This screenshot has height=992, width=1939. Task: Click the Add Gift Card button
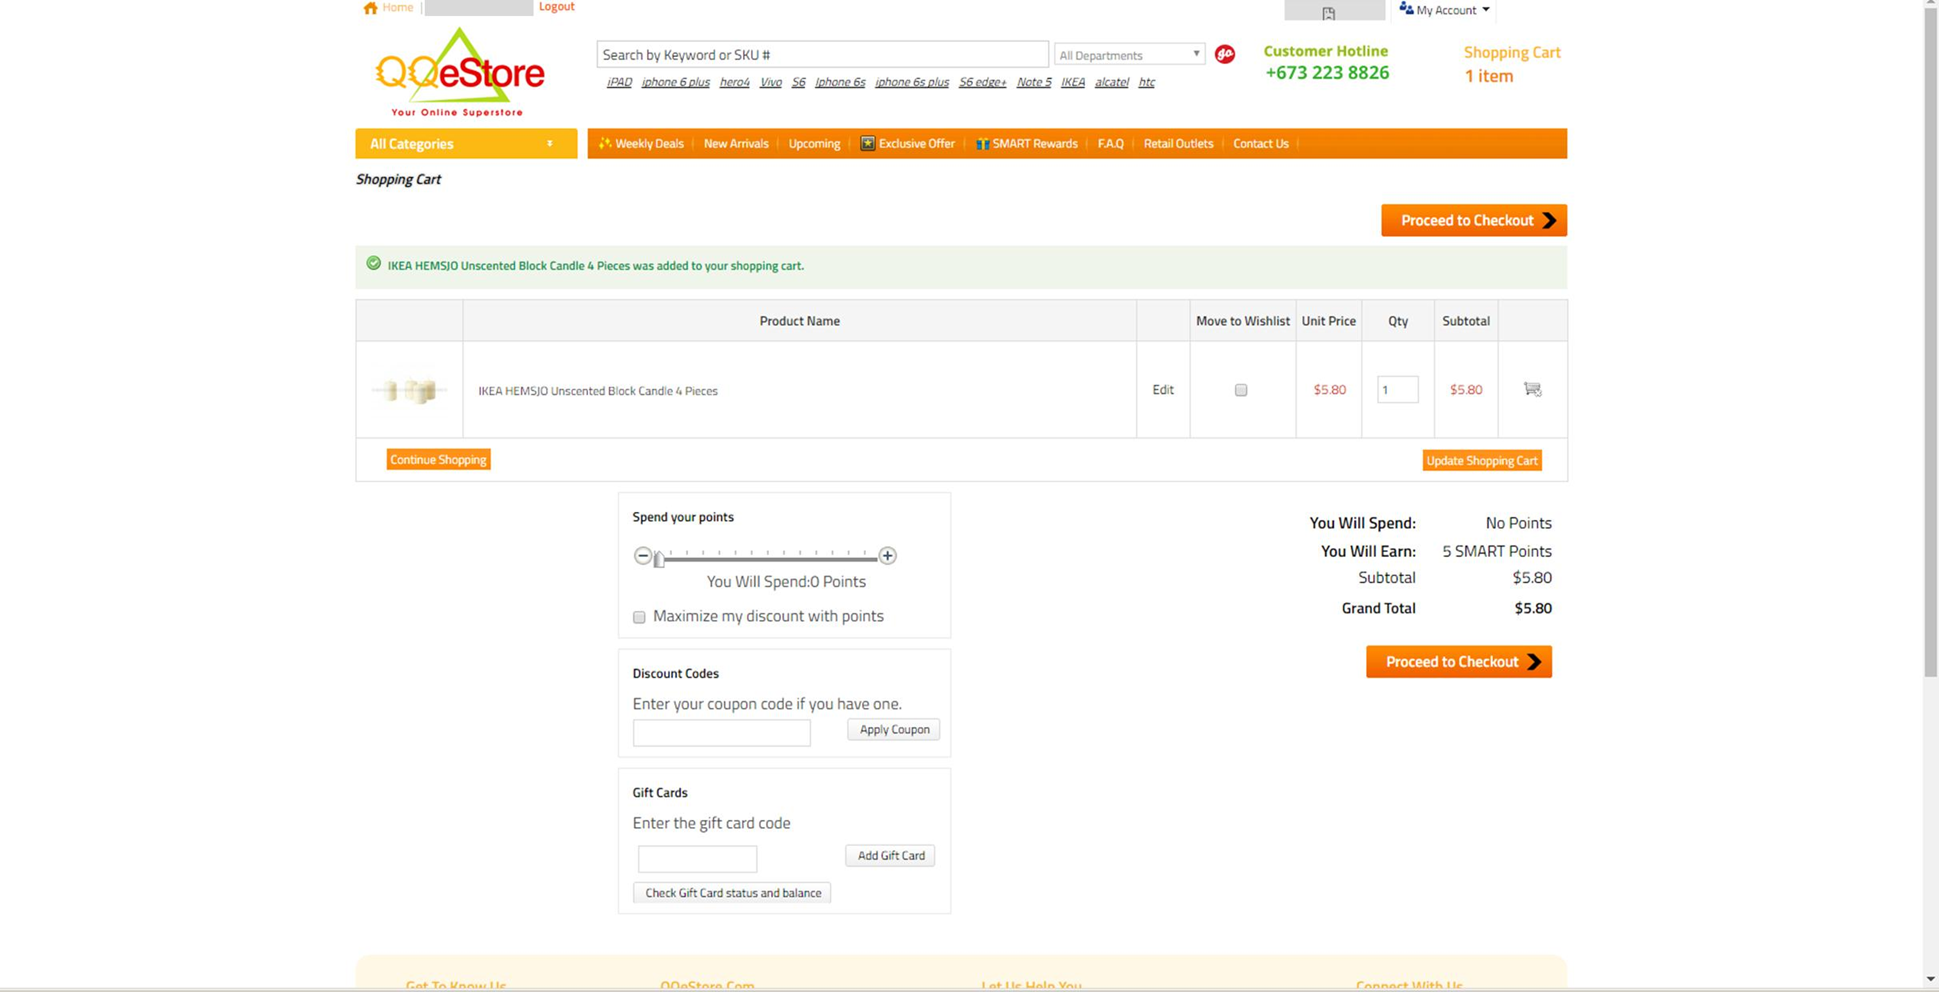pyautogui.click(x=890, y=855)
